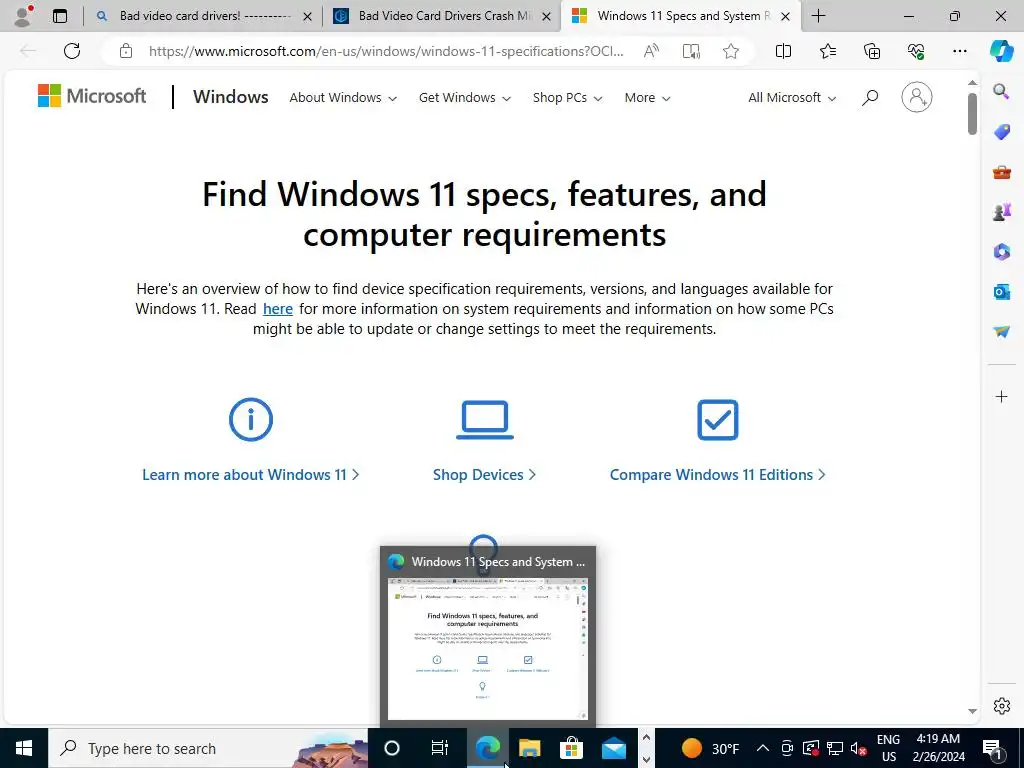The height and width of the screenshot is (768, 1024).
Task: Refresh the current page
Action: coord(72,51)
